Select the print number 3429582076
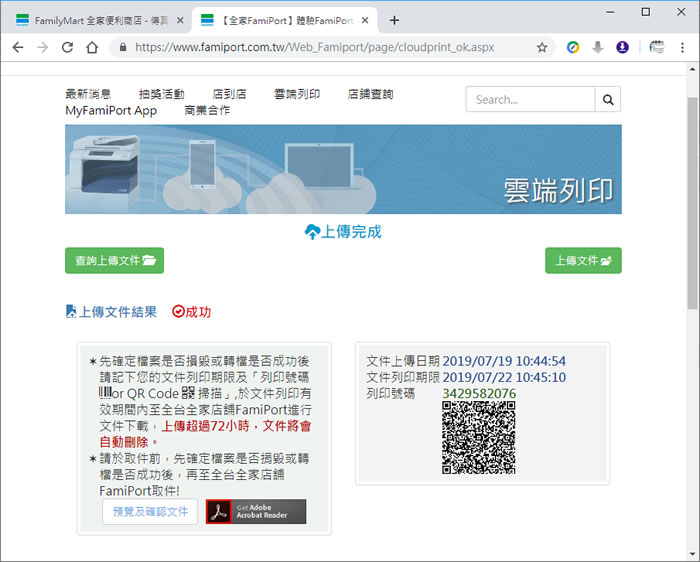The width and height of the screenshot is (700, 562). (x=479, y=393)
